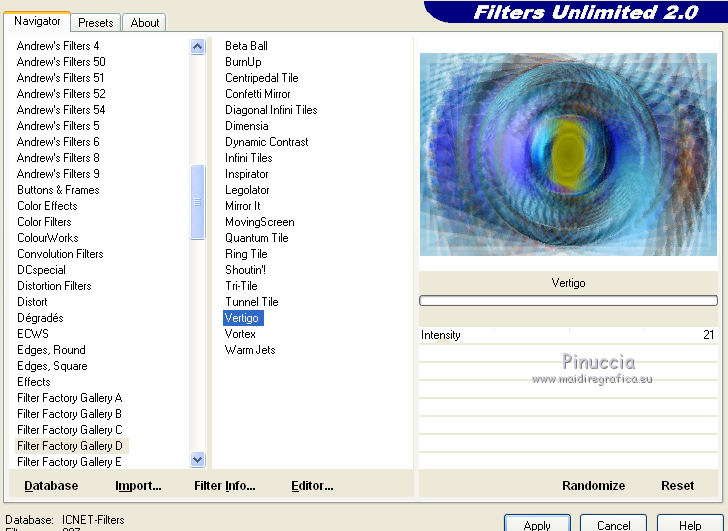Randomize the filter settings
Image resolution: width=728 pixels, height=531 pixels.
tap(593, 486)
